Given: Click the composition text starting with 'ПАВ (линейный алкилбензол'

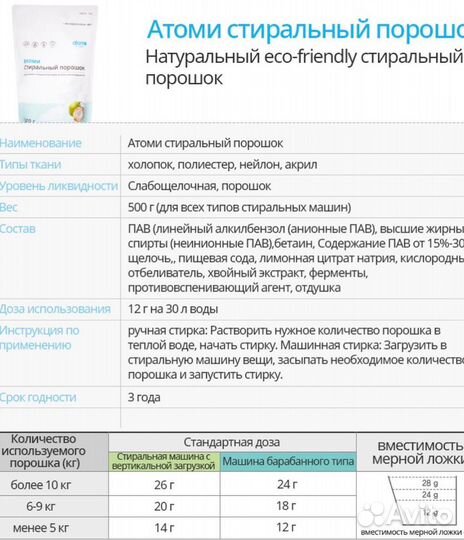Looking at the screenshot, I should [296, 258].
